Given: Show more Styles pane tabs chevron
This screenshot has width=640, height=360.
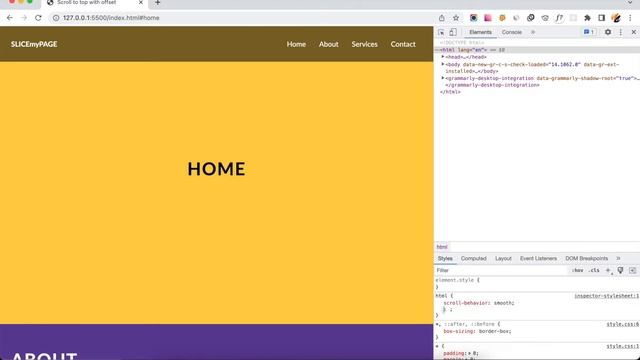Looking at the screenshot, I should coord(618,258).
